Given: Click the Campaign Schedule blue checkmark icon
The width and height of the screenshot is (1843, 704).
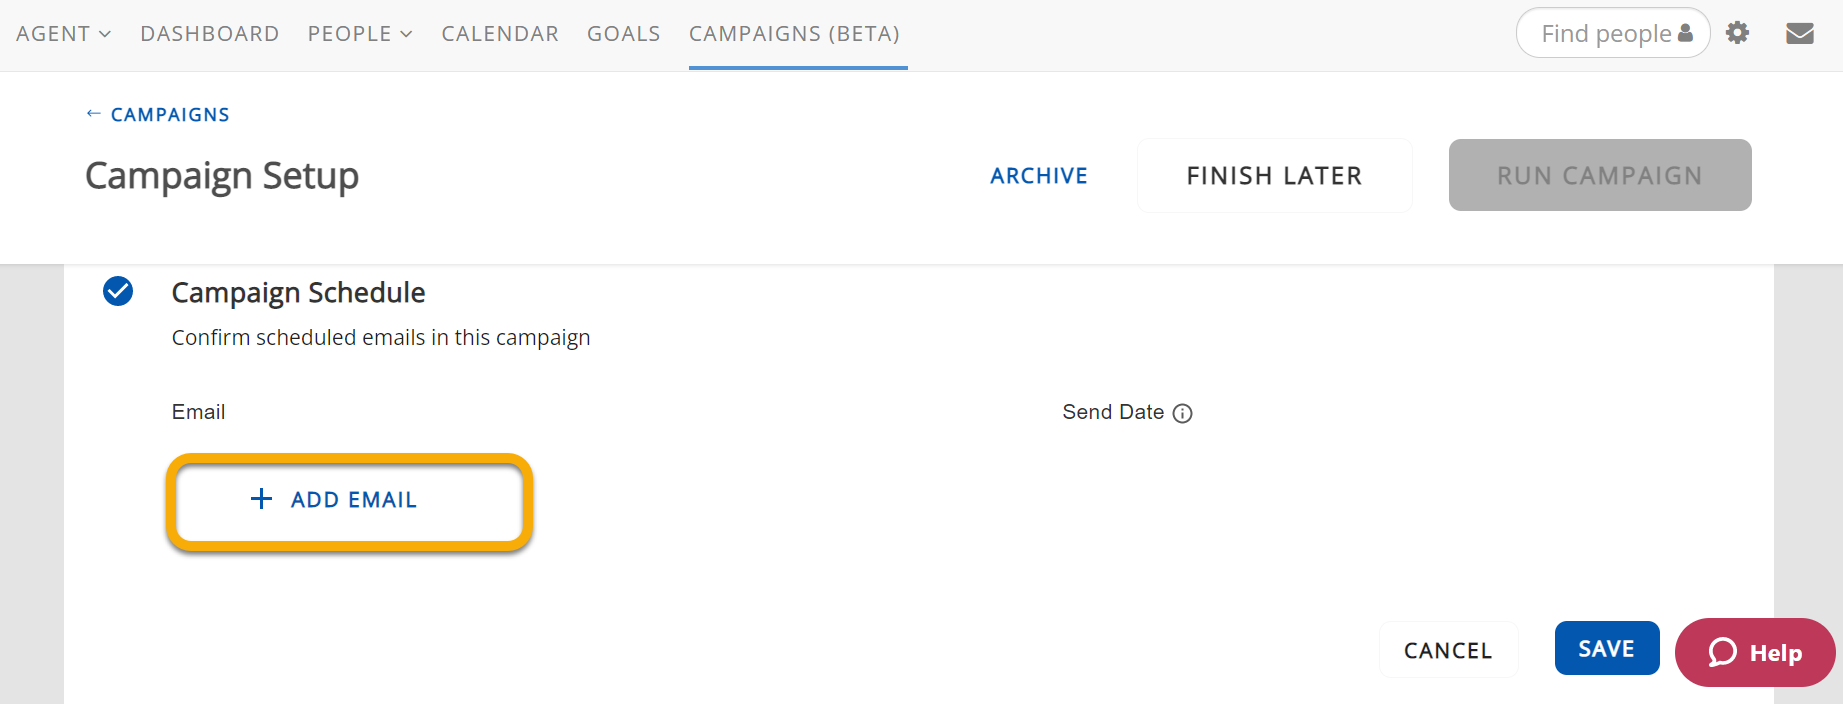Looking at the screenshot, I should tap(118, 291).
